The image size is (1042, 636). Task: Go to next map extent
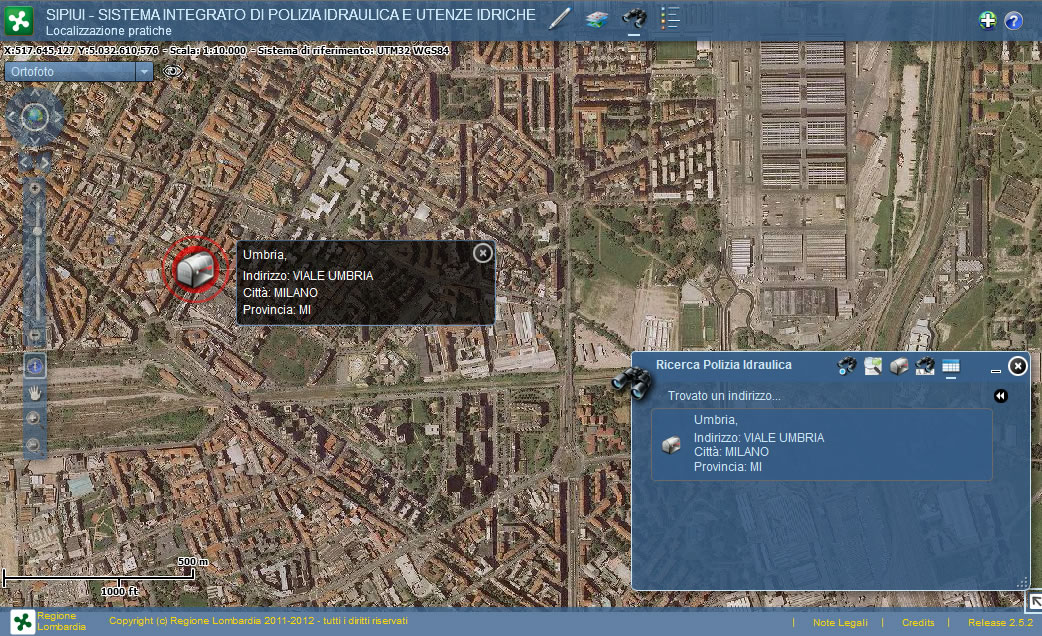[44, 162]
